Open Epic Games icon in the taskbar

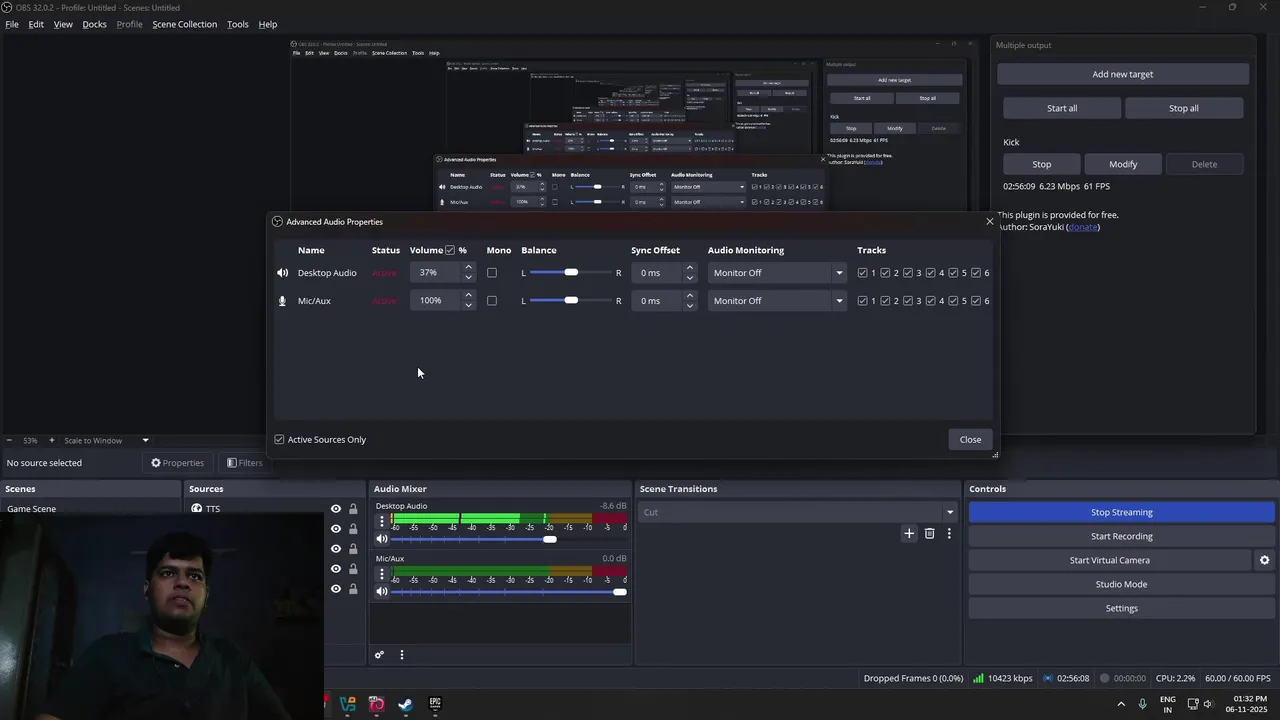[x=435, y=704]
